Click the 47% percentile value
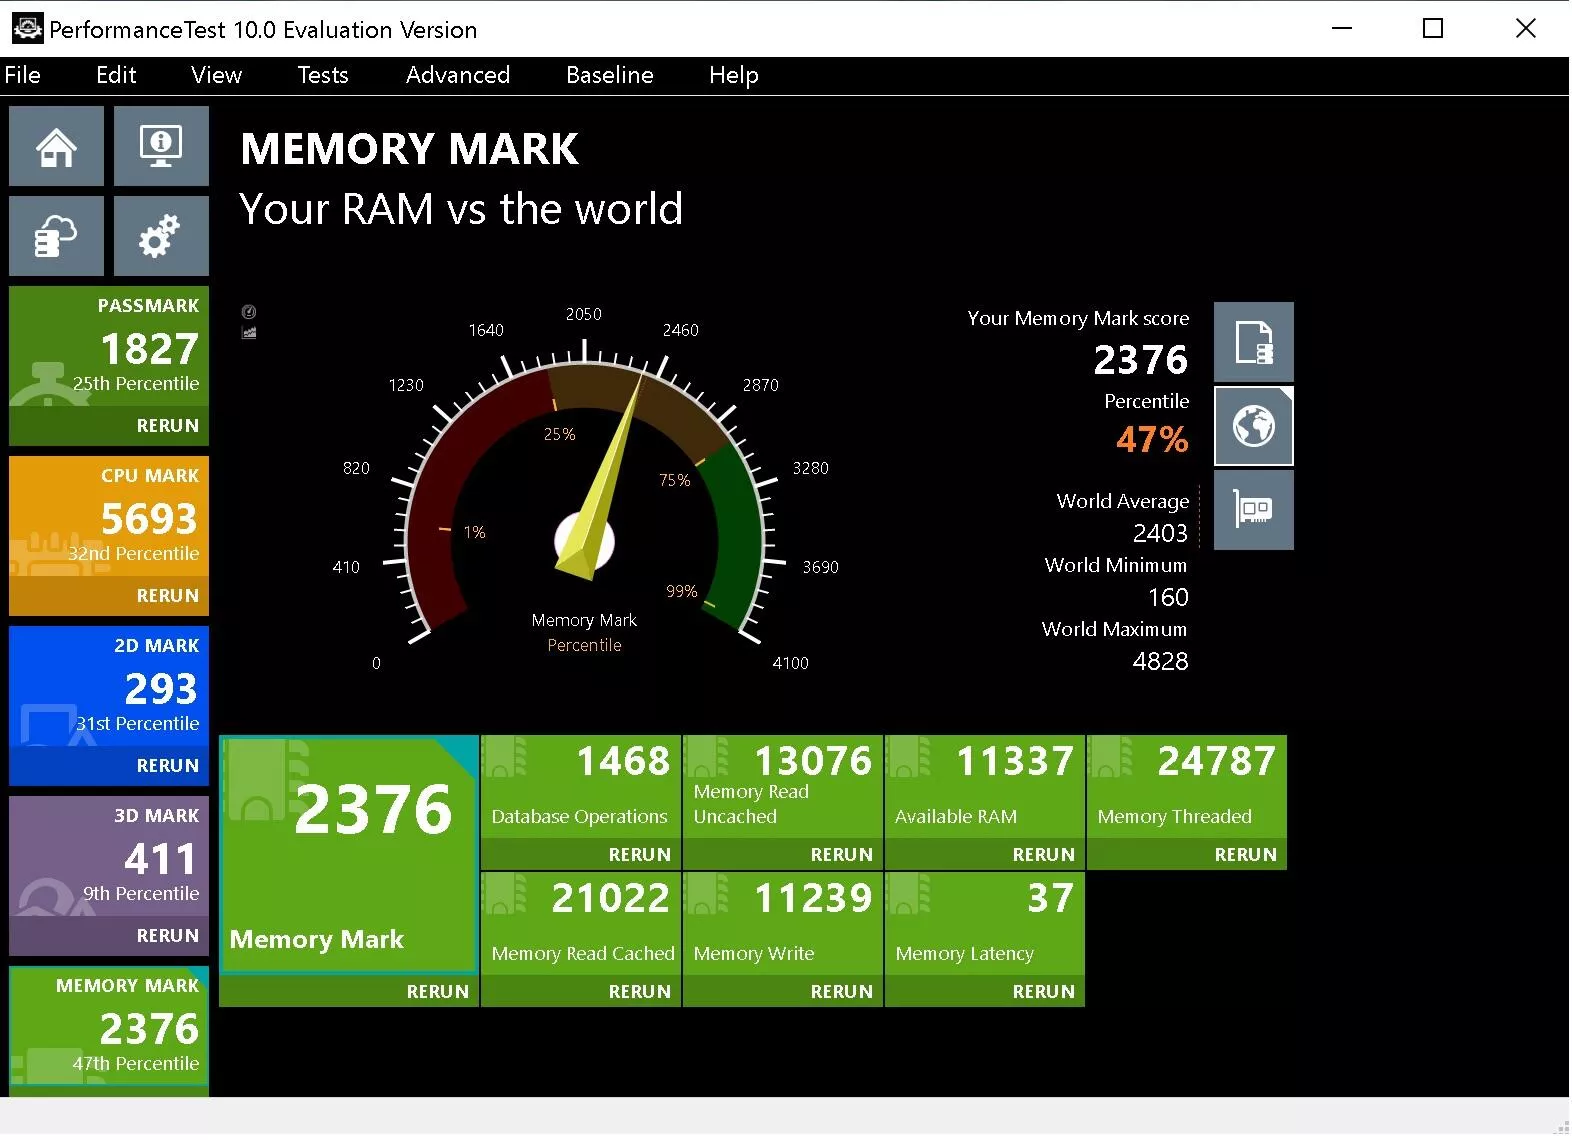 1152,439
